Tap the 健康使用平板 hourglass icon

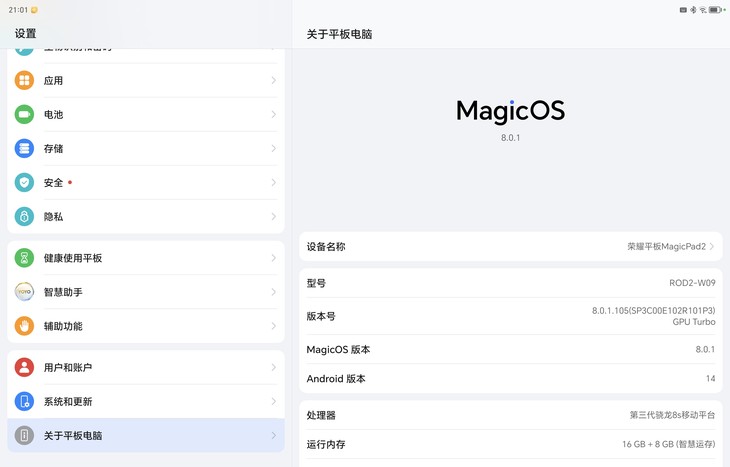(24, 258)
